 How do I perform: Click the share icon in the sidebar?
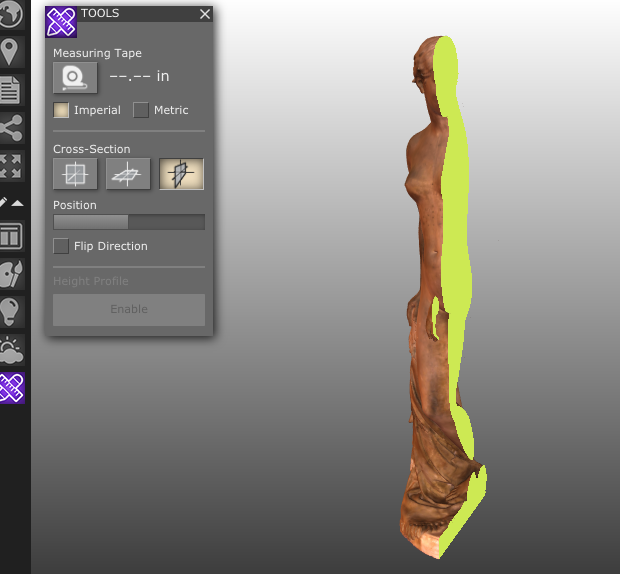pyautogui.click(x=11, y=128)
